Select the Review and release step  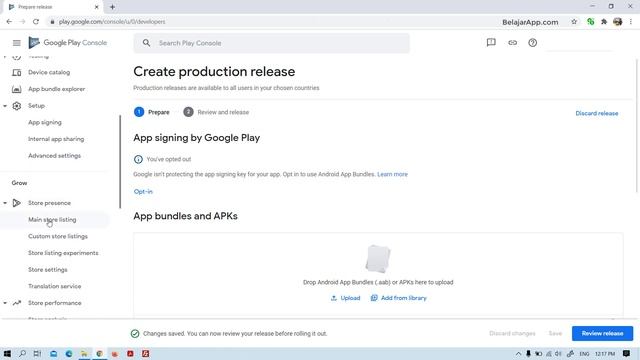click(x=216, y=112)
